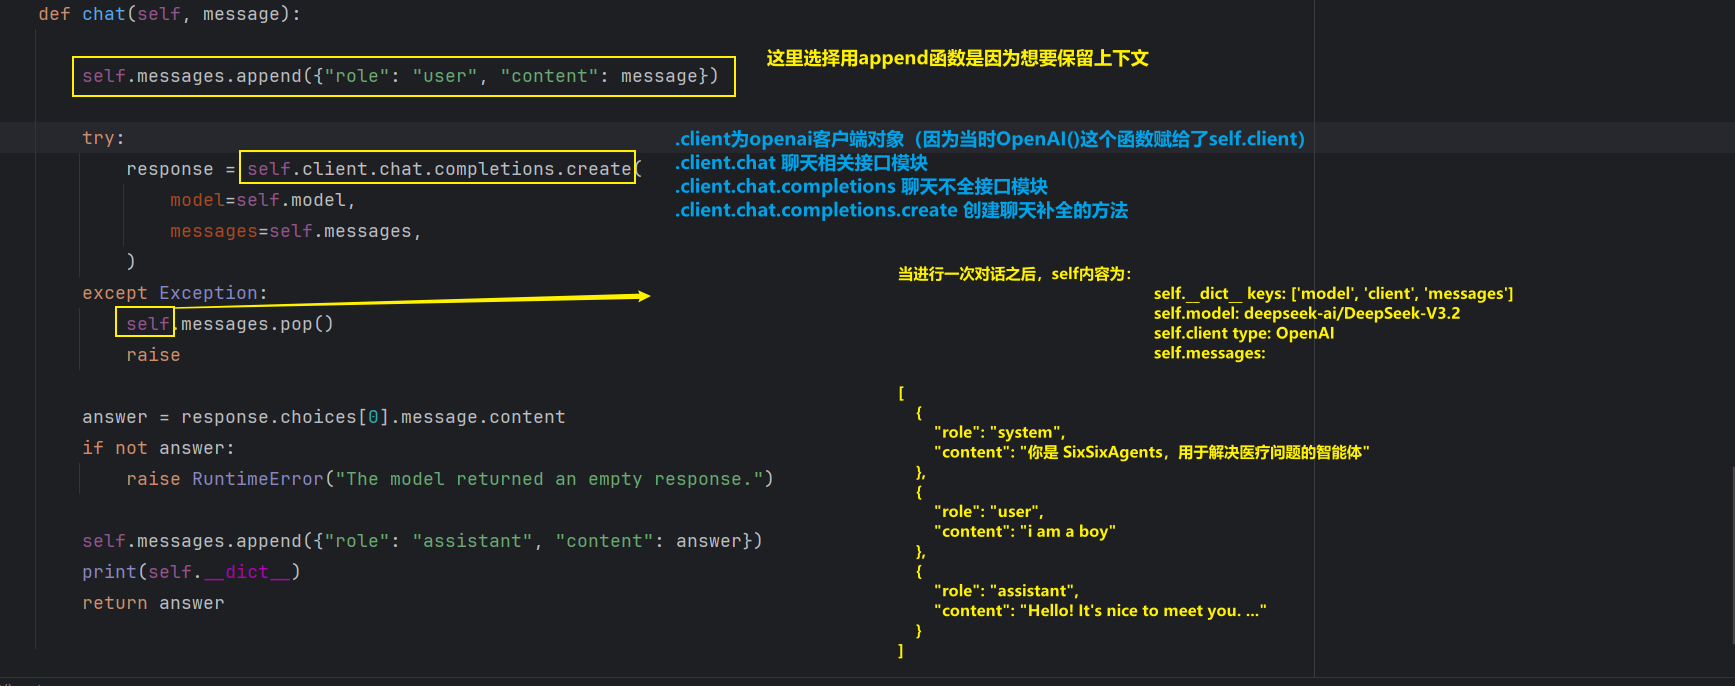Click the 'answer = response.choices[0].message.content' line
This screenshot has width=1735, height=686.
324,417
